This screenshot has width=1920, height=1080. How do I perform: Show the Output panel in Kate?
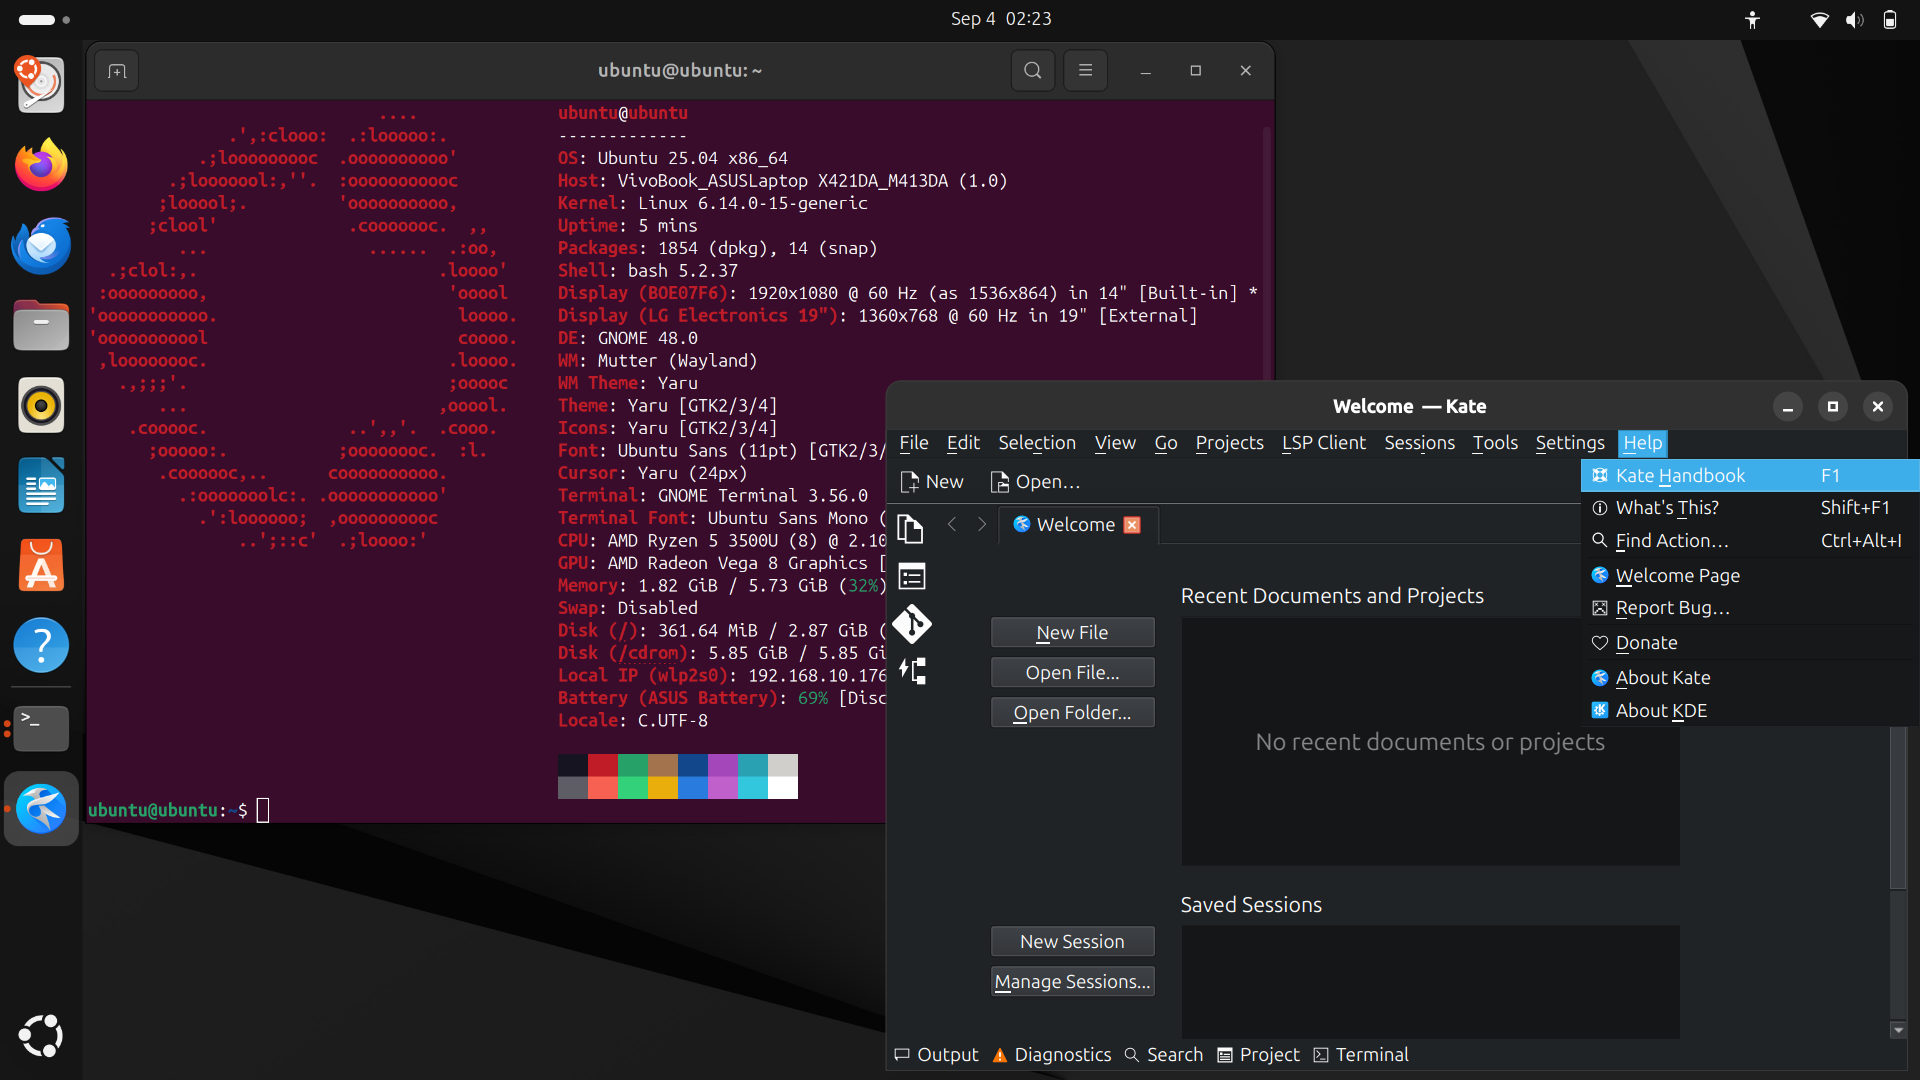coord(936,1055)
